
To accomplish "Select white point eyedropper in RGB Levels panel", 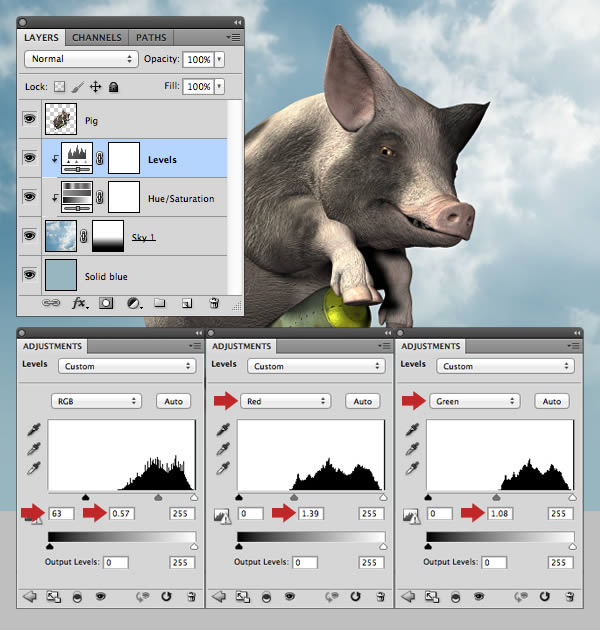I will click(34, 468).
